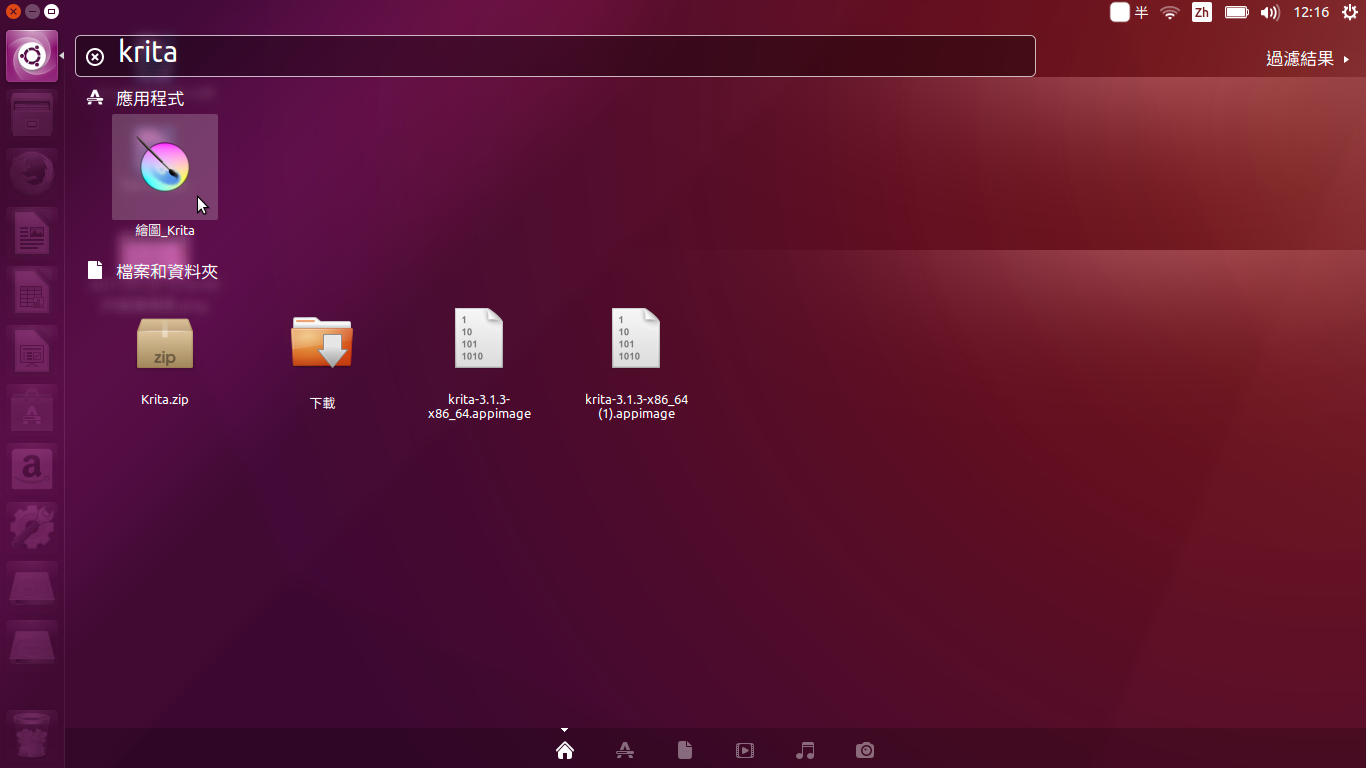The width and height of the screenshot is (1366, 768).
Task: Open the Zh input method indicator
Action: coord(1202,12)
